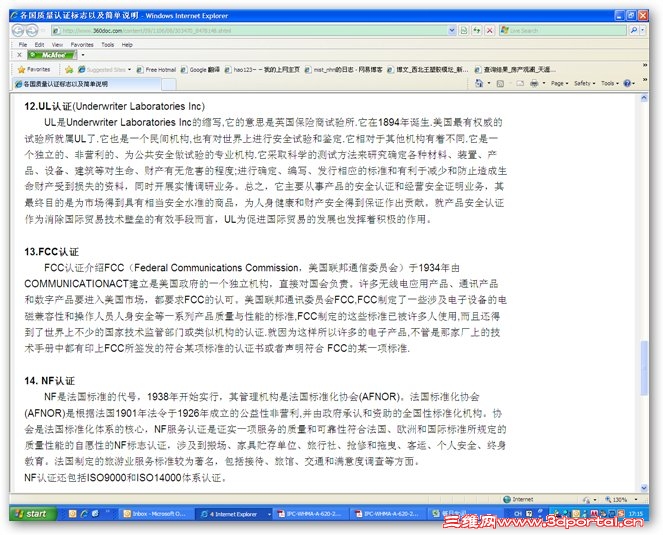Click the Feeds icon in the command bar
The width and height of the screenshot is (663, 535).
pyautogui.click(x=500, y=83)
